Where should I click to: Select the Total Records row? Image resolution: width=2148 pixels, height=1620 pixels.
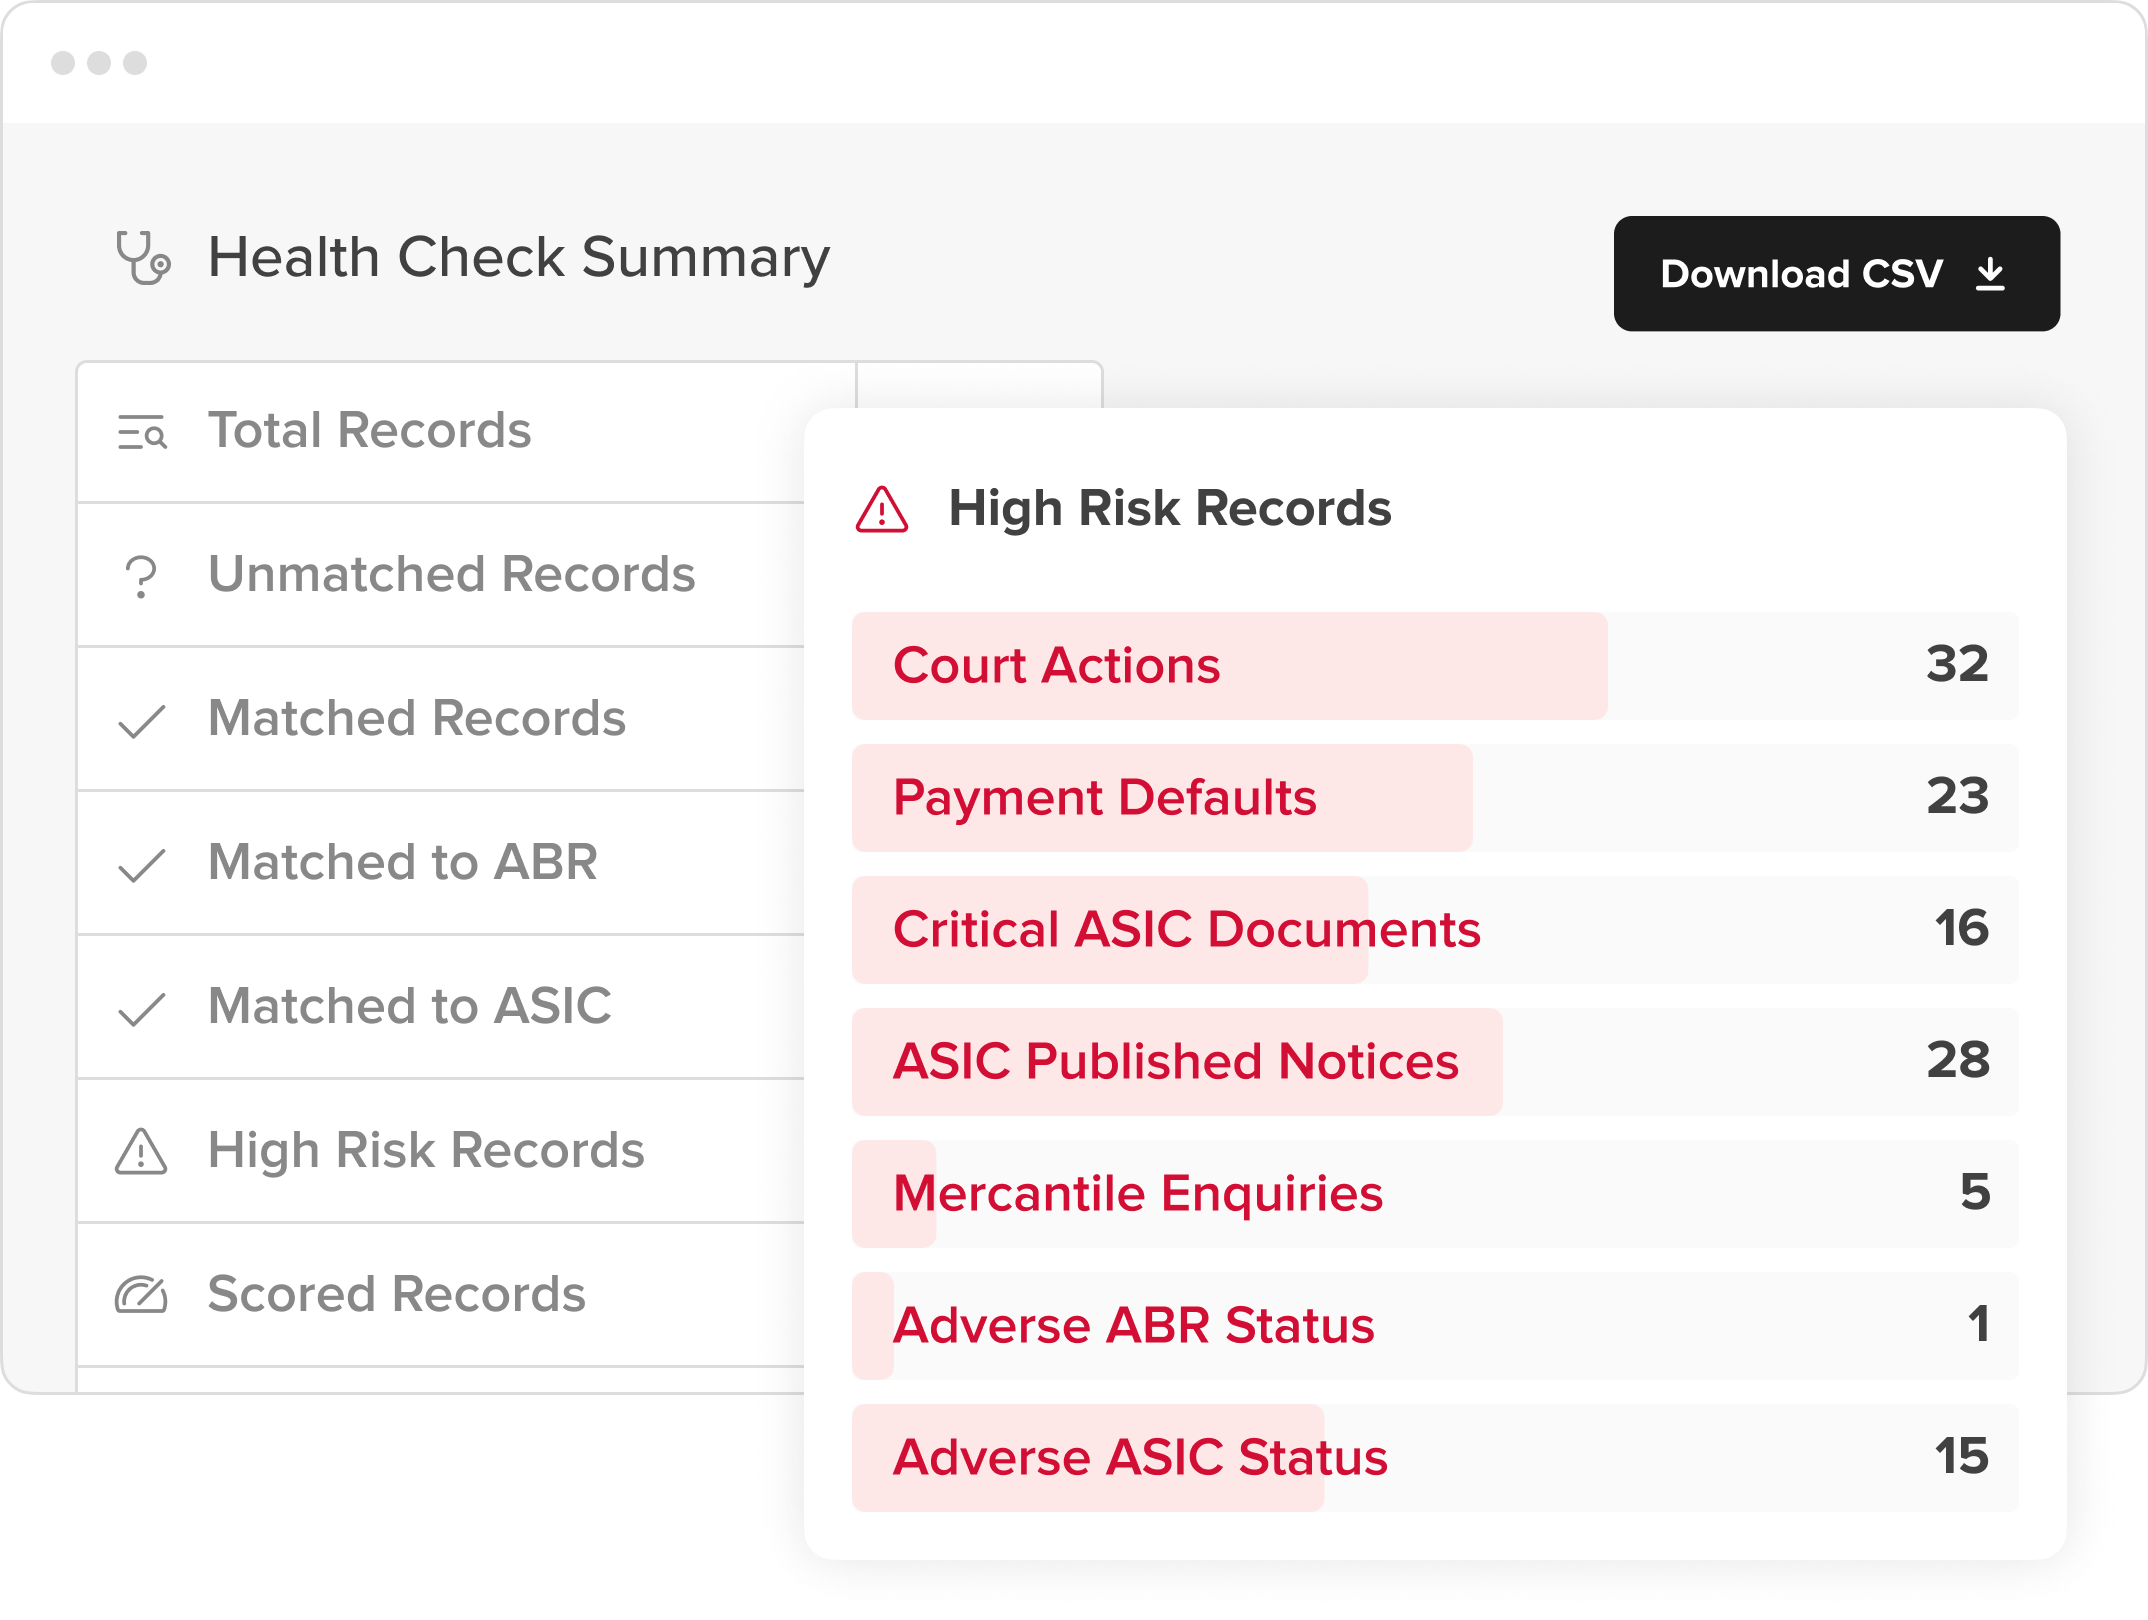point(441,432)
